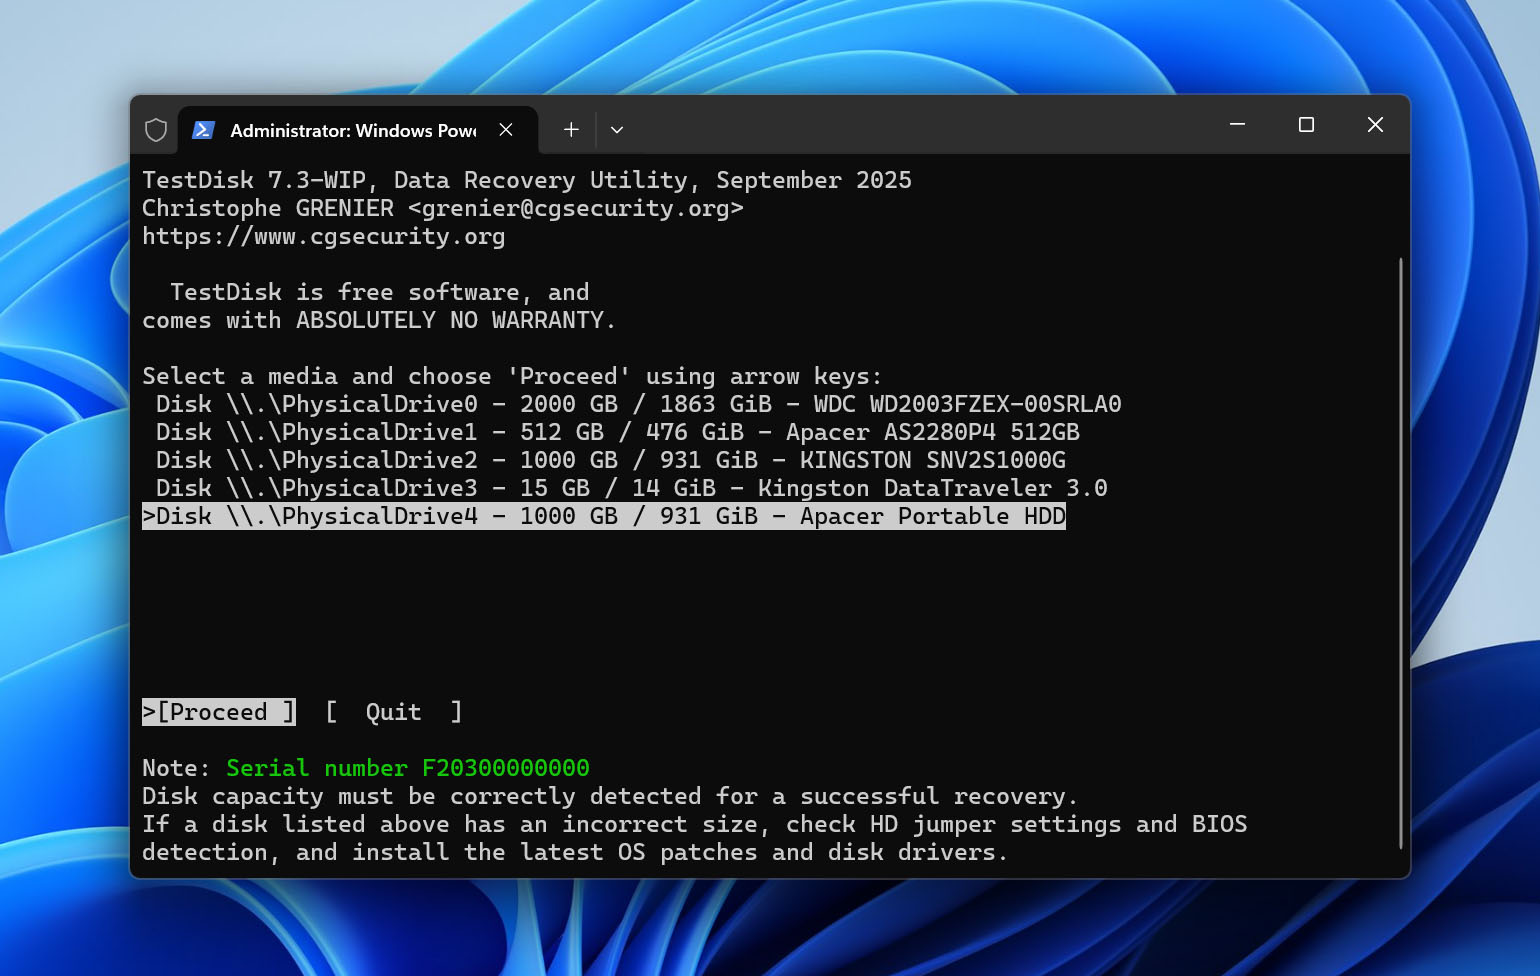The image size is (1540, 976).
Task: Click the shield icon in title bar
Action: [156, 130]
